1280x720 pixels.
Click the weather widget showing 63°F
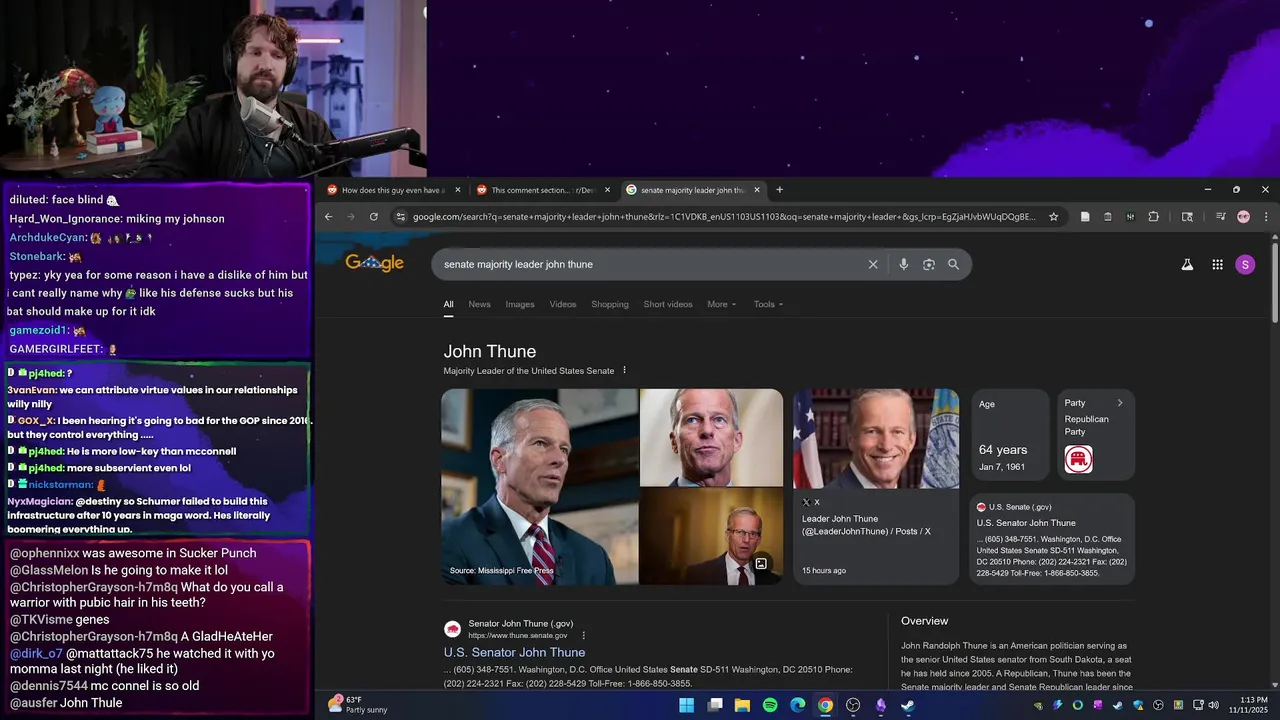point(358,705)
